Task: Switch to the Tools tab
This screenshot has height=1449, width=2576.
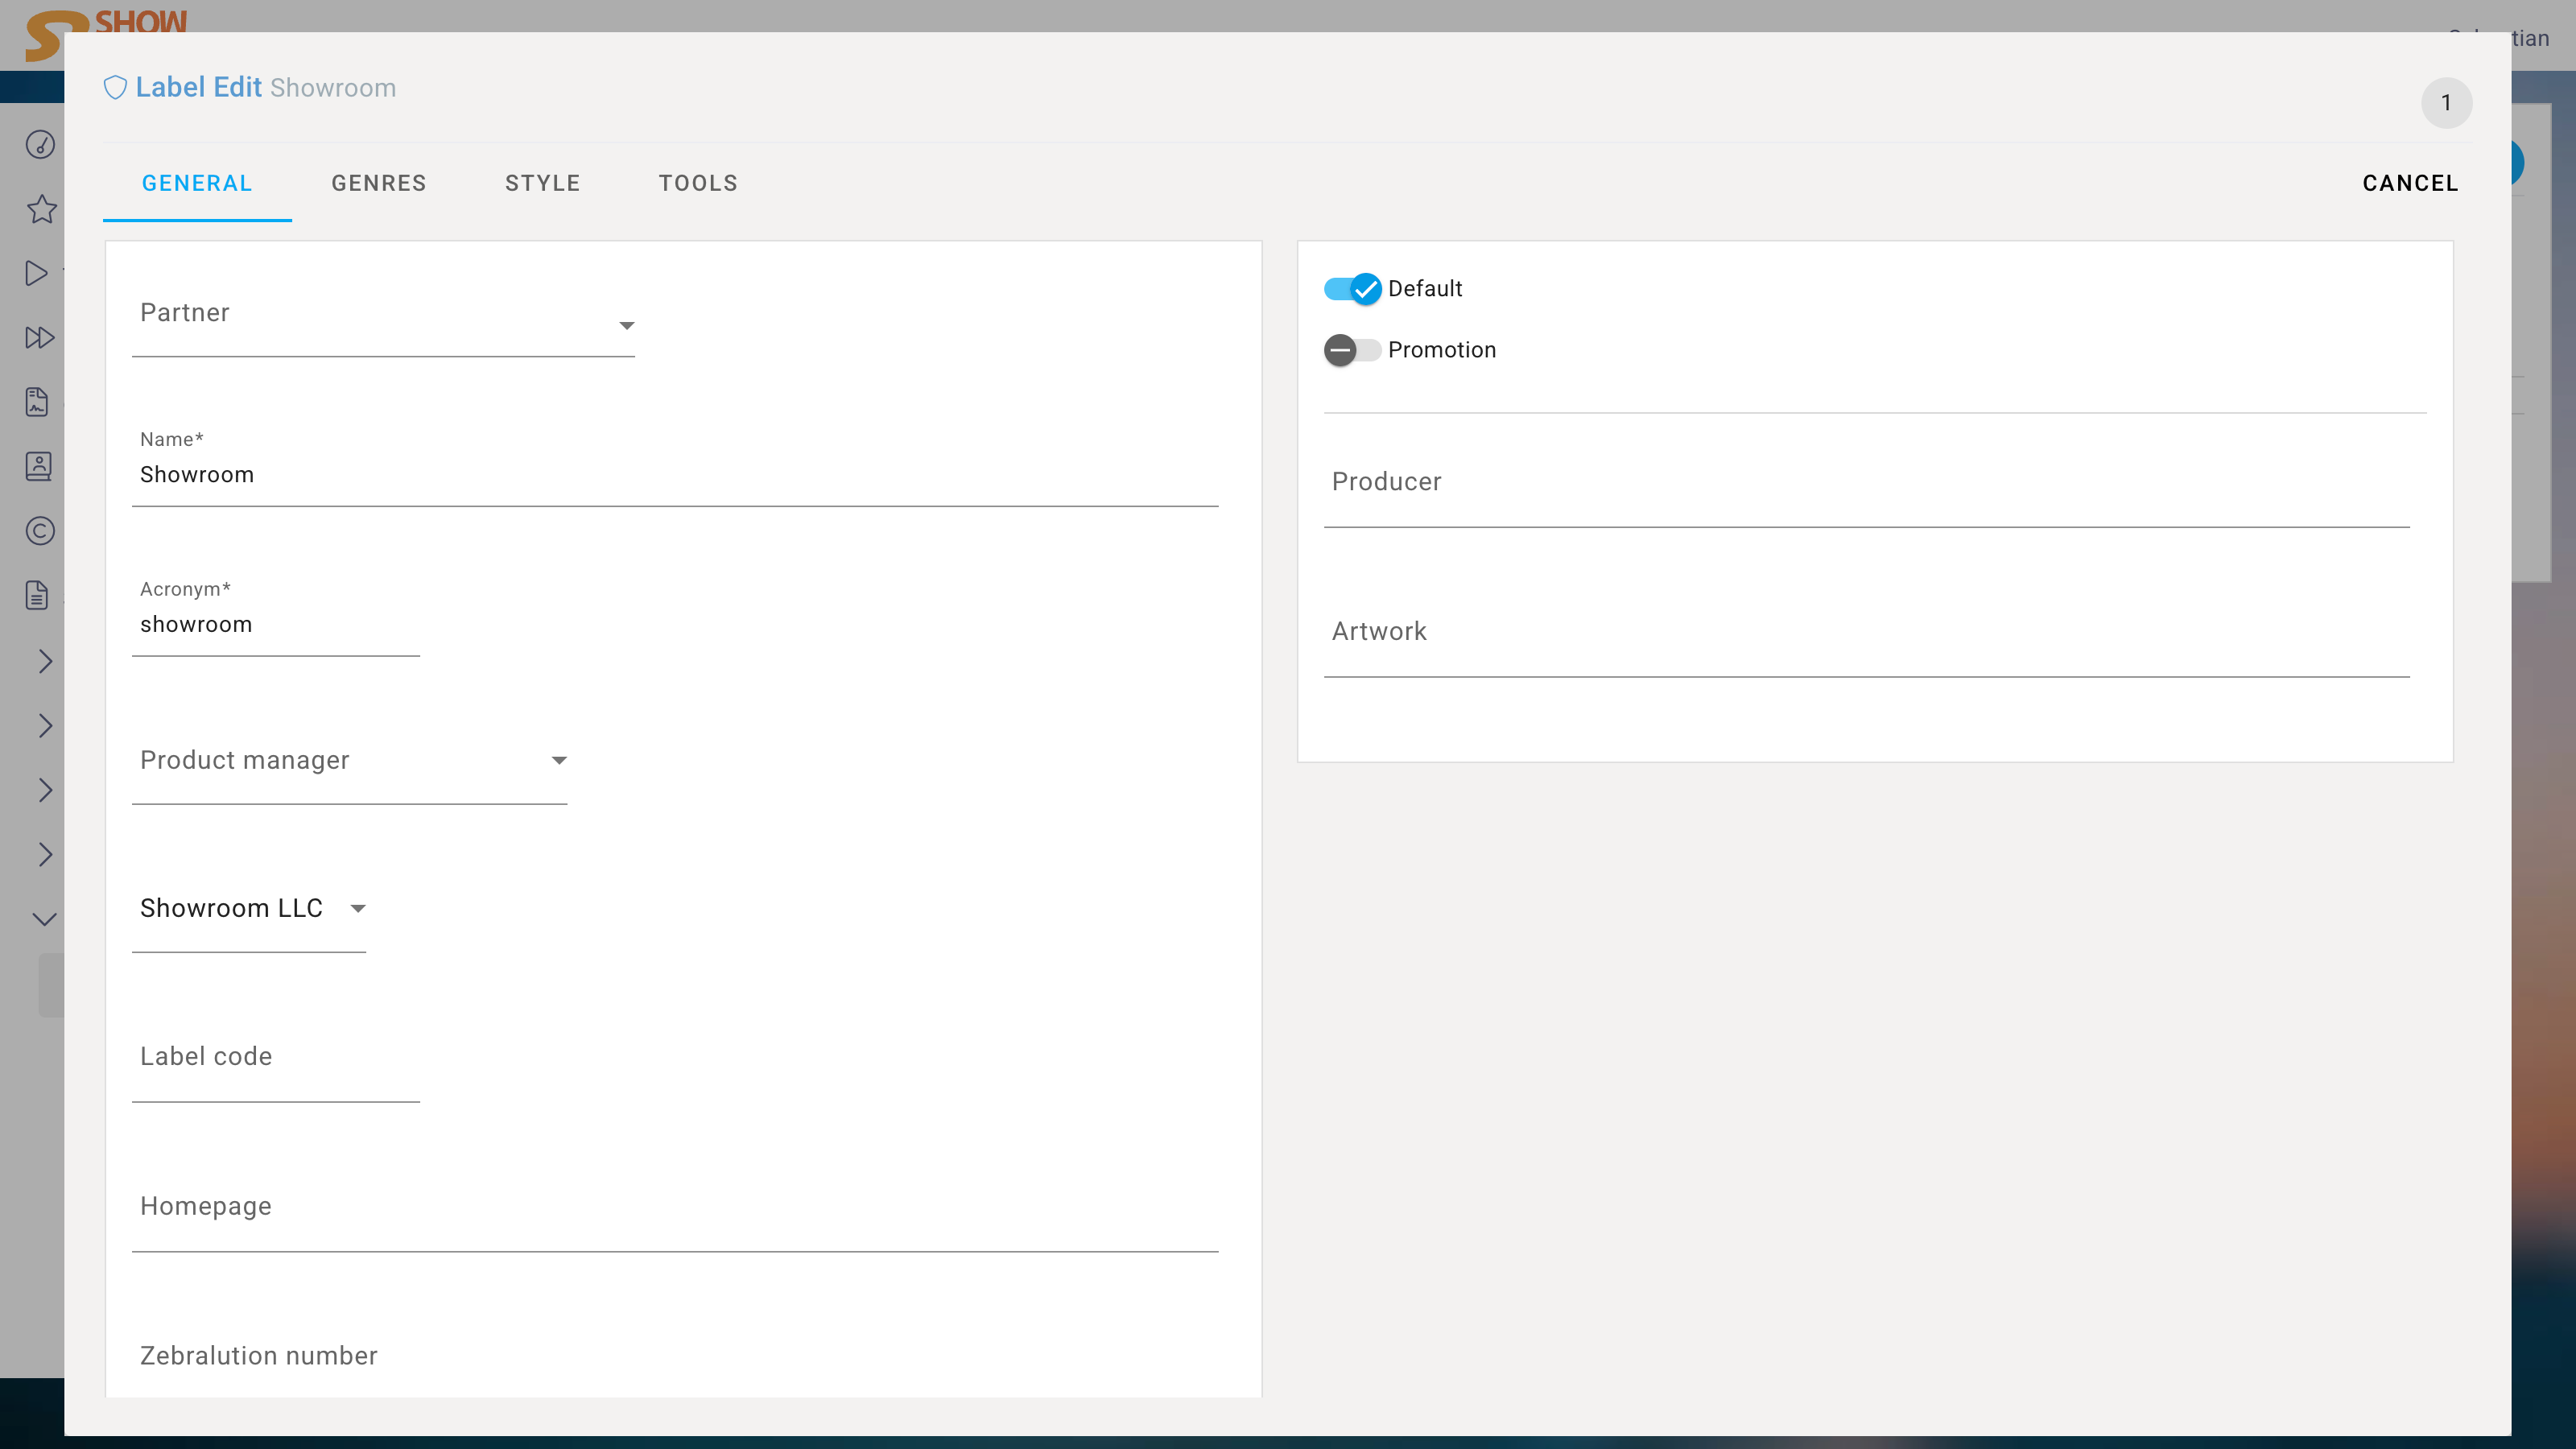Action: coord(698,183)
